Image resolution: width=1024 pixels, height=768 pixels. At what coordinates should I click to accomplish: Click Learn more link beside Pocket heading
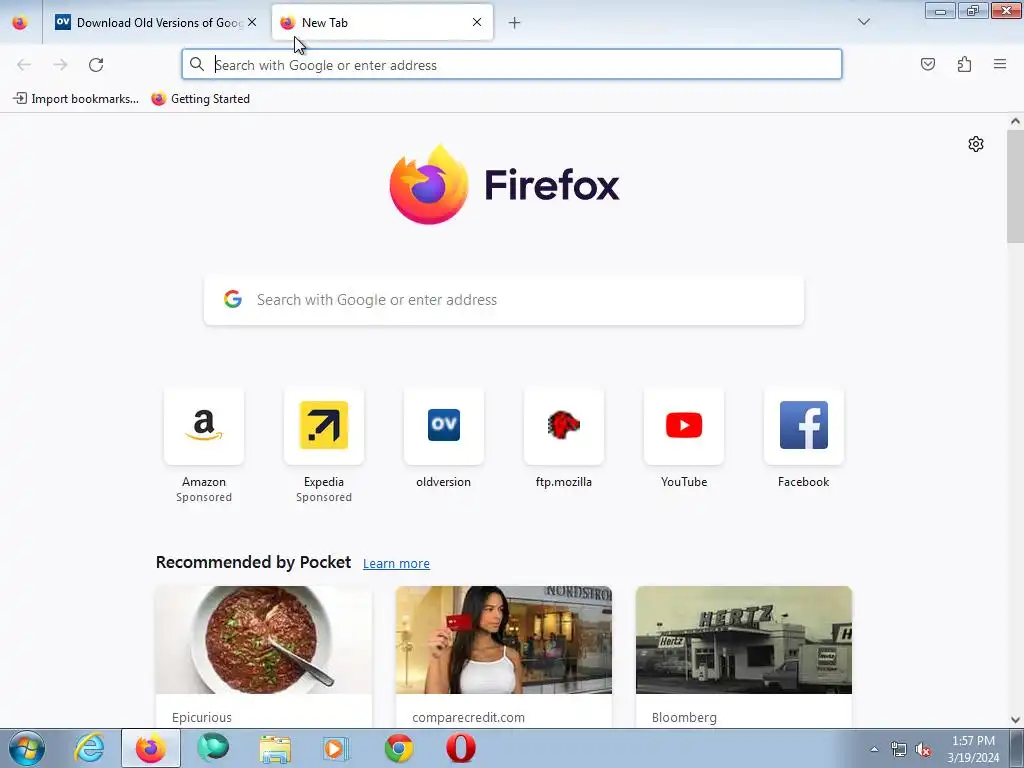396,563
